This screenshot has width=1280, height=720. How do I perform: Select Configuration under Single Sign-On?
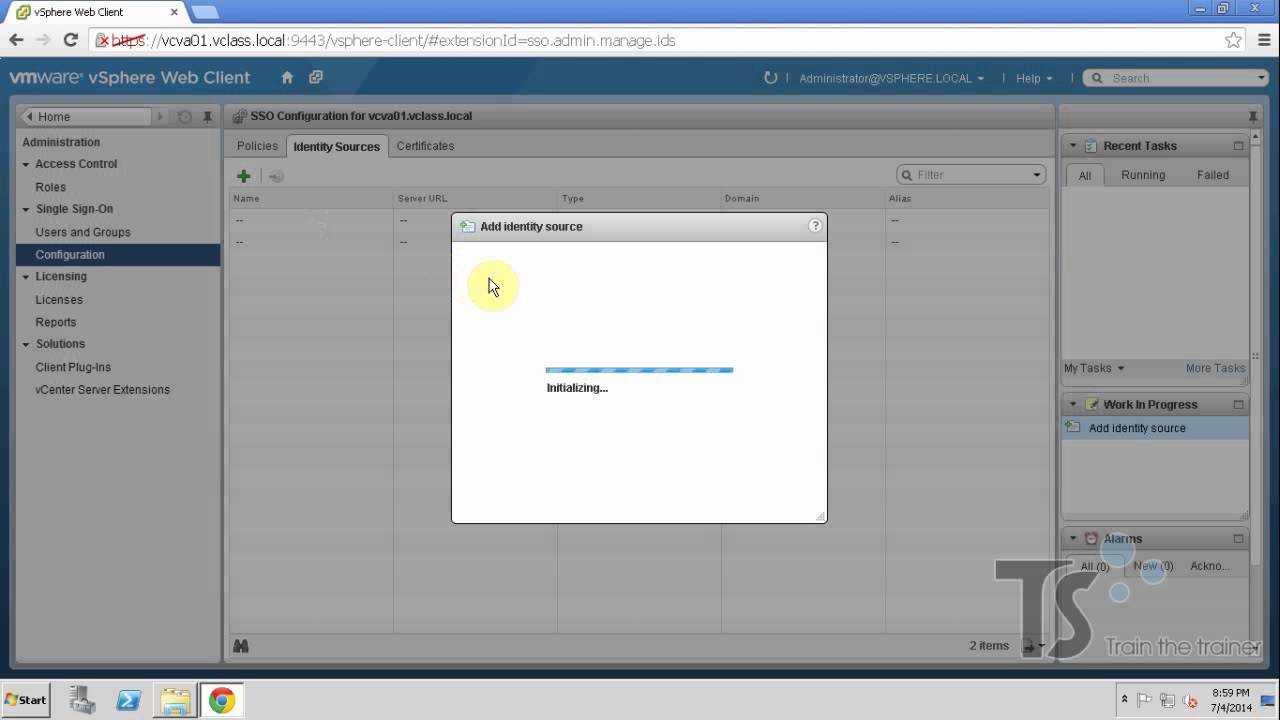pyautogui.click(x=117, y=255)
